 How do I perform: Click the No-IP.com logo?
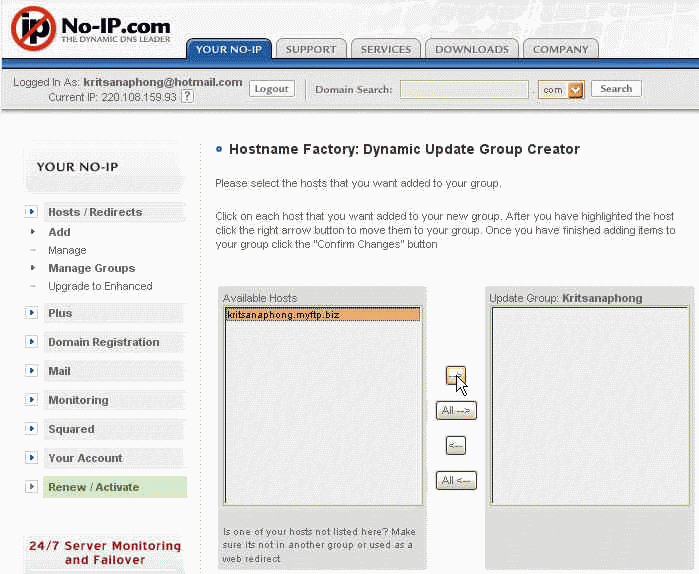(91, 28)
